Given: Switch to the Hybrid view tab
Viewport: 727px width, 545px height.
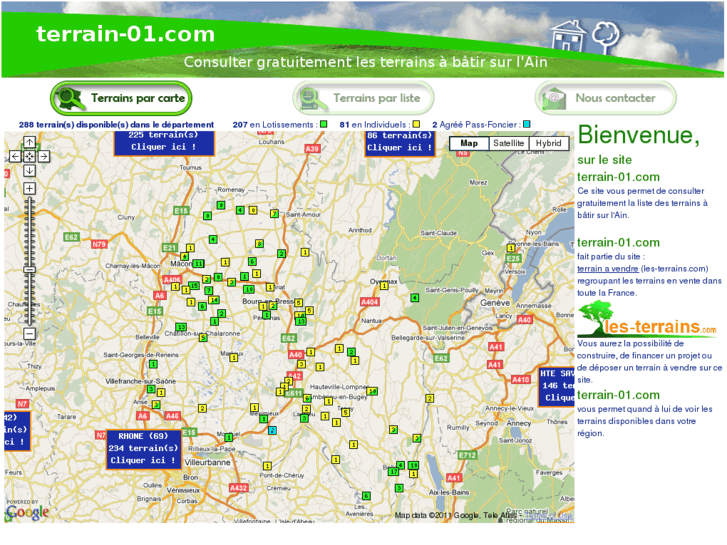Looking at the screenshot, I should click(548, 143).
